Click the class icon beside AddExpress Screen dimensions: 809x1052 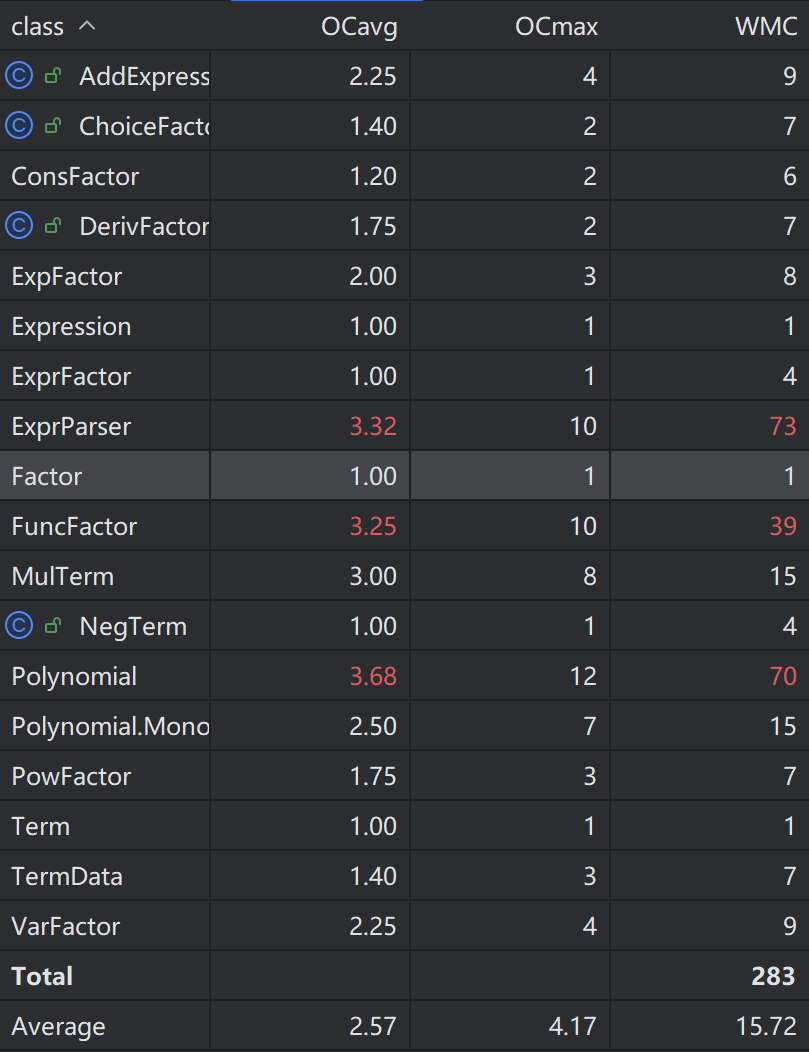pos(19,76)
